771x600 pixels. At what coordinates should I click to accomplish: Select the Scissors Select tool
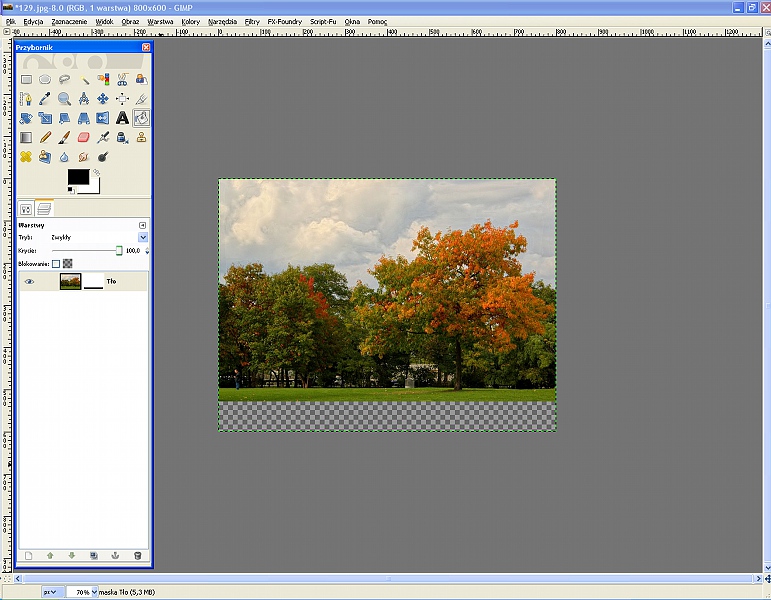[122, 80]
